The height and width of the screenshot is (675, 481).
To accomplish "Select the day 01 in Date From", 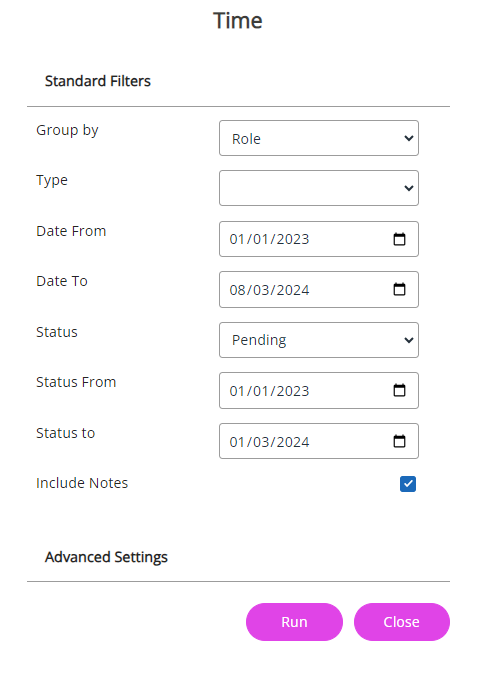I will [x=237, y=239].
